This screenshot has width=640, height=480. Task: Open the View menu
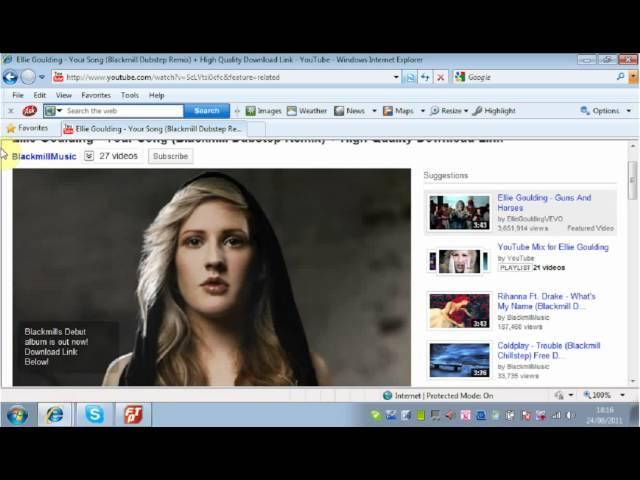pyautogui.click(x=64, y=95)
